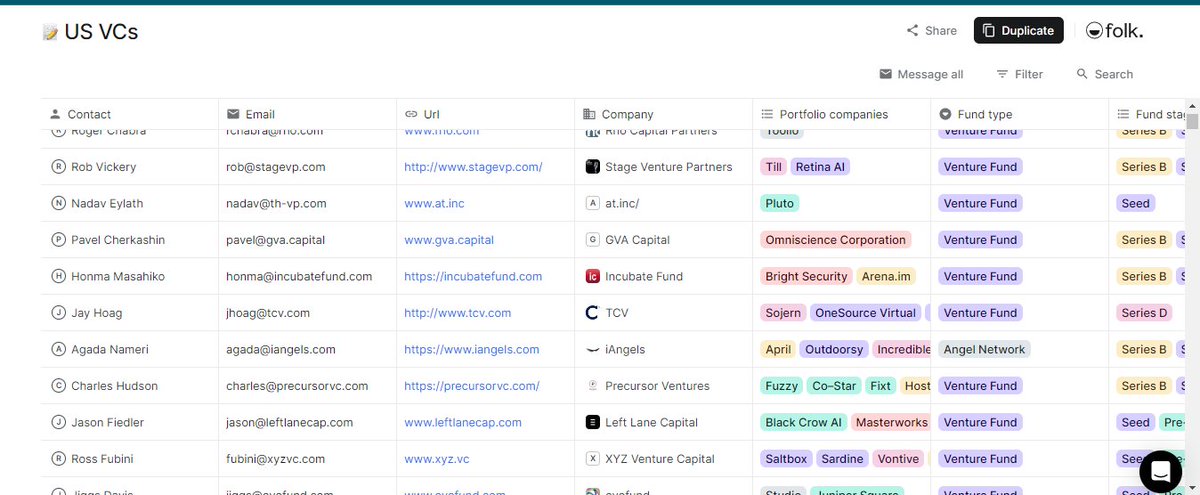Image resolution: width=1200 pixels, height=495 pixels.
Task: Click the Retina AI portfolio tag
Action: pyautogui.click(x=820, y=167)
